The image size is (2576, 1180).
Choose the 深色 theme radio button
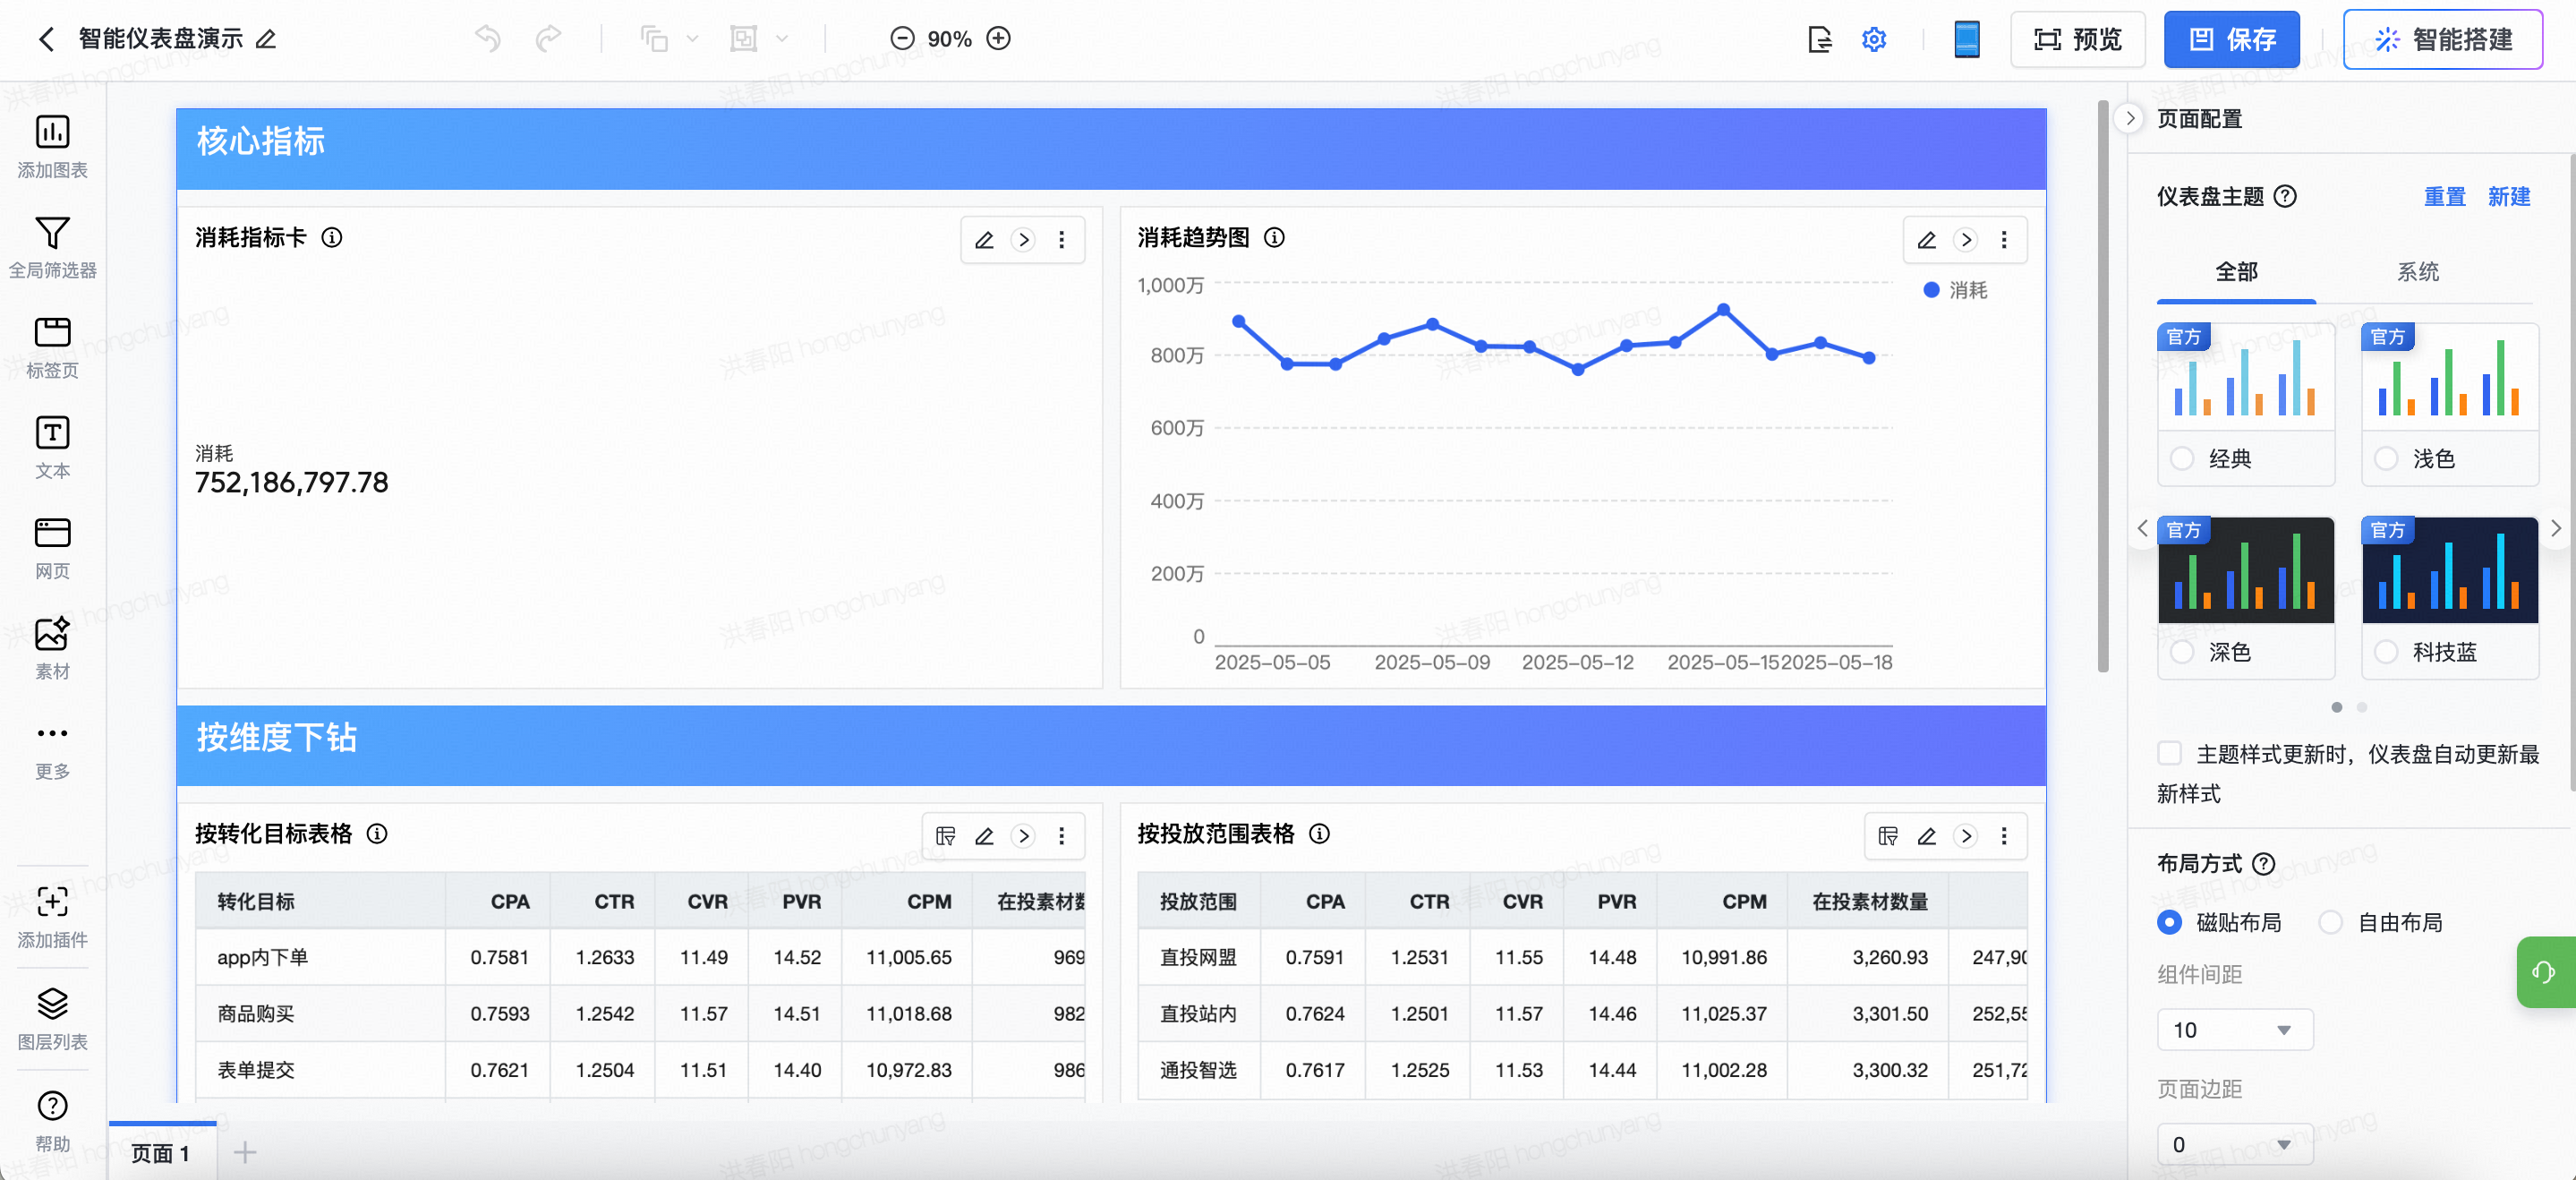[2182, 652]
